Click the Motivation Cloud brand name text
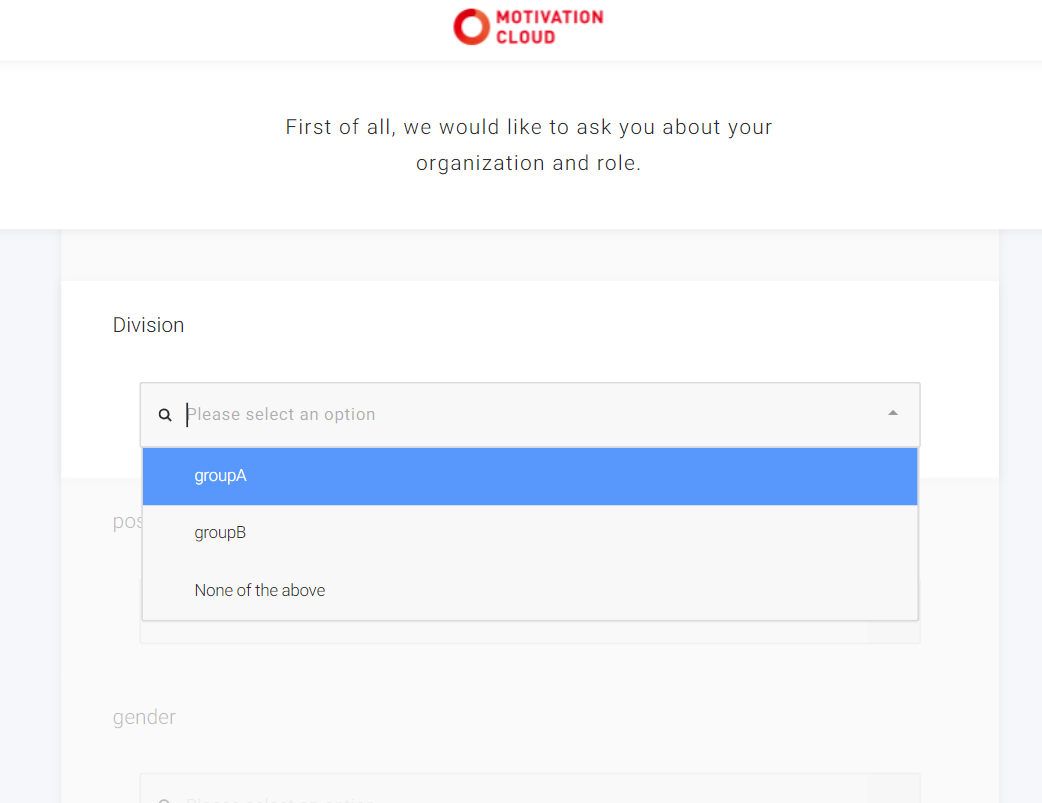The image size is (1042, 803). point(549,27)
